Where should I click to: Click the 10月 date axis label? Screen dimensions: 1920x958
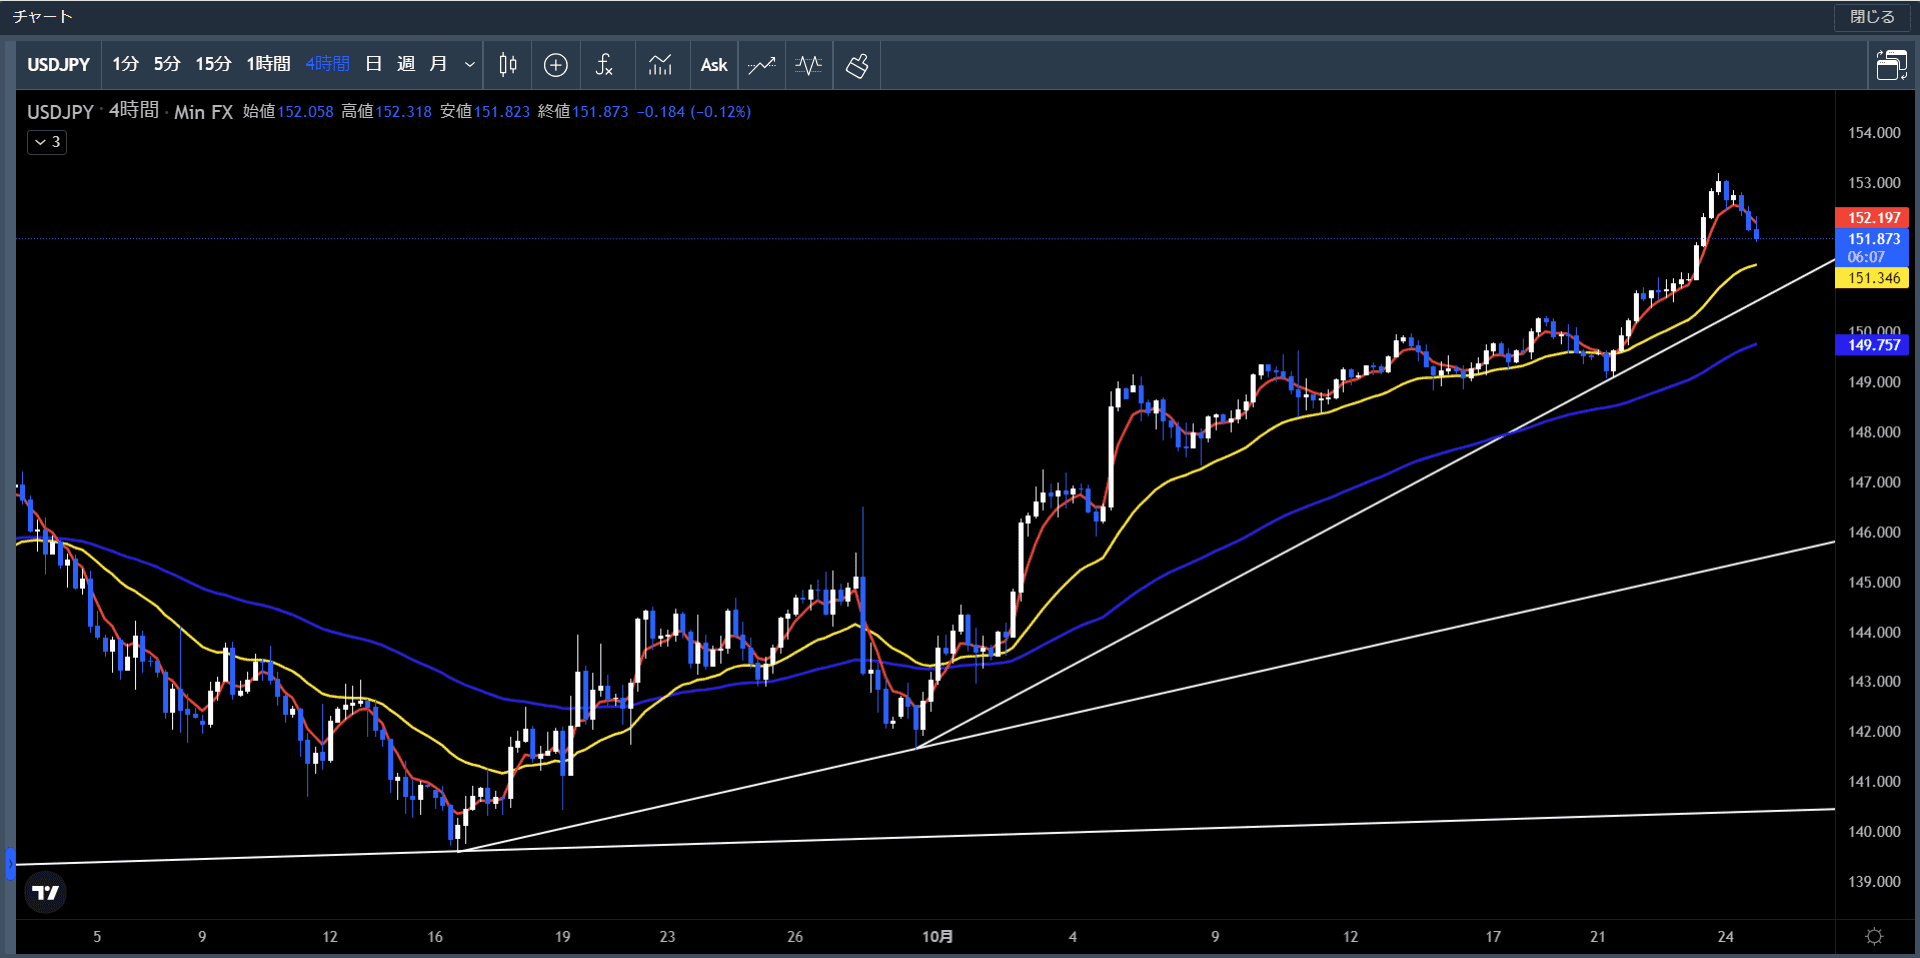point(937,937)
